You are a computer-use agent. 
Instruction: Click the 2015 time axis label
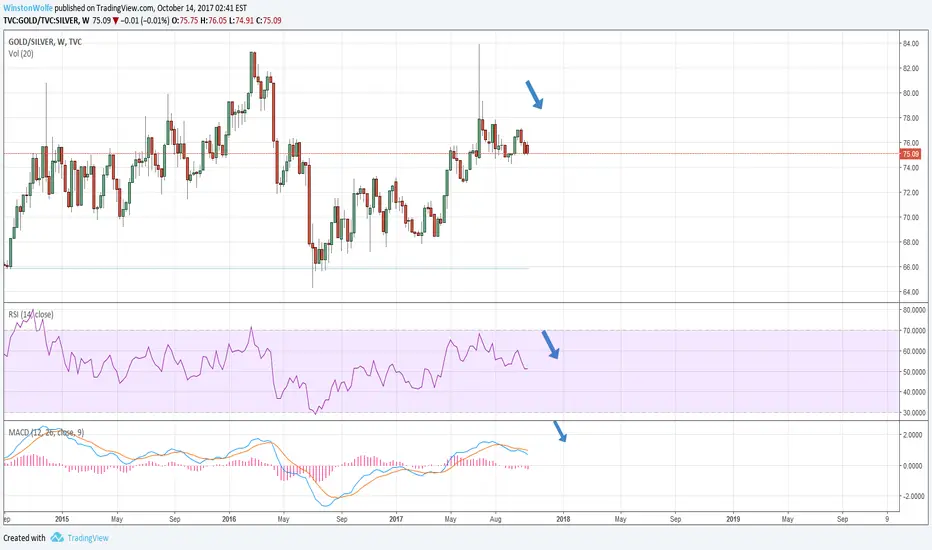[x=62, y=519]
